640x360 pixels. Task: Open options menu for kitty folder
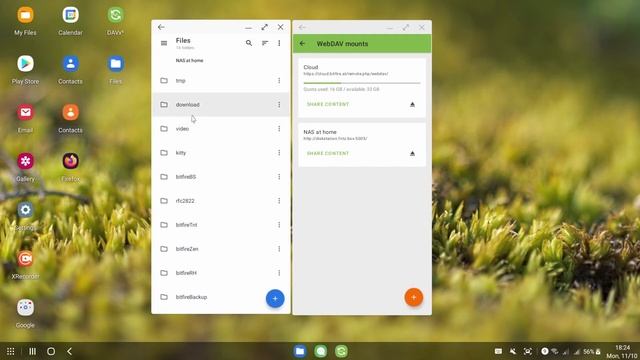point(279,153)
